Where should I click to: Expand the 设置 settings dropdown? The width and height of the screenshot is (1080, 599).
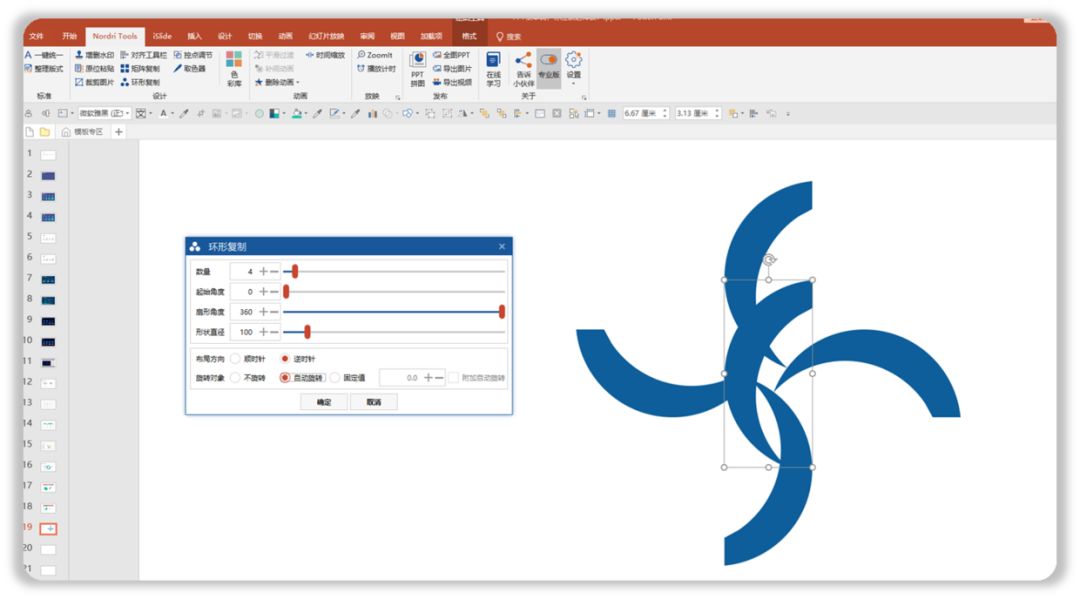click(x=574, y=69)
